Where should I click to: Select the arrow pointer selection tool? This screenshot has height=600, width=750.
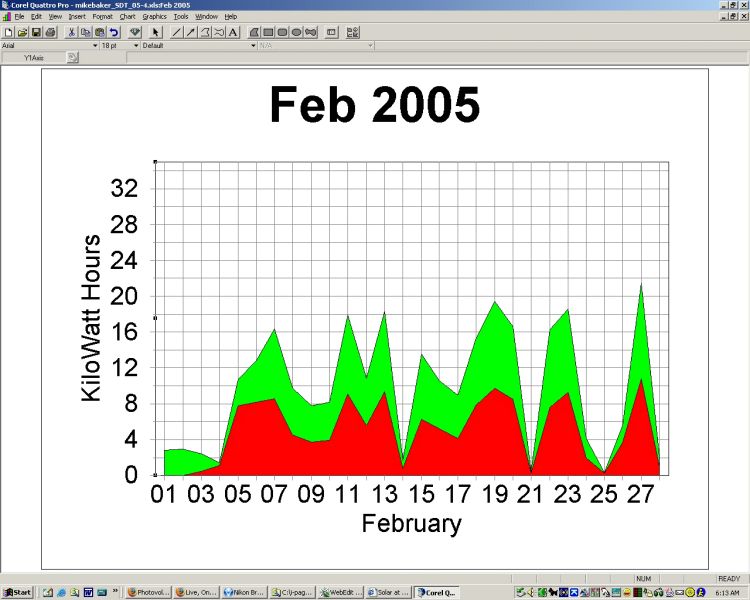156,32
